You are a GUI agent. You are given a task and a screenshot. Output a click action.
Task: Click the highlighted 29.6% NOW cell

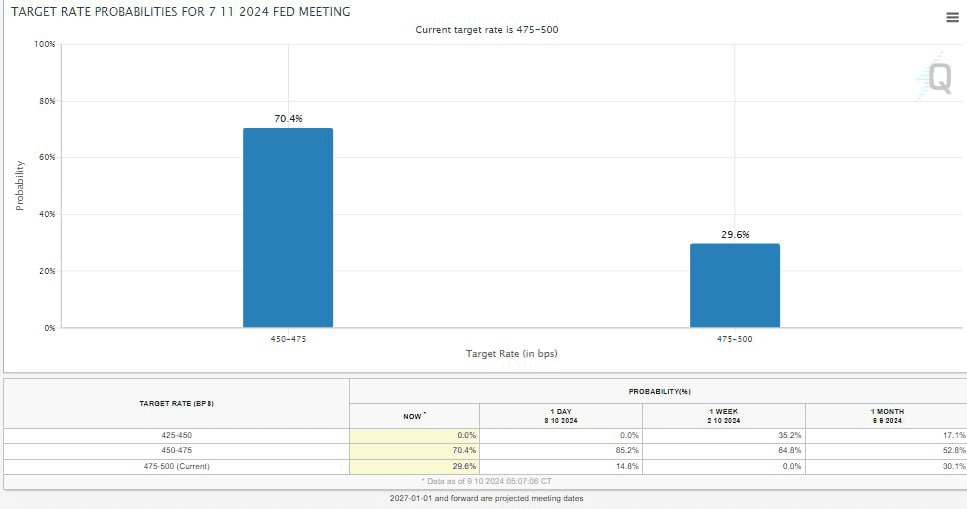coord(414,466)
